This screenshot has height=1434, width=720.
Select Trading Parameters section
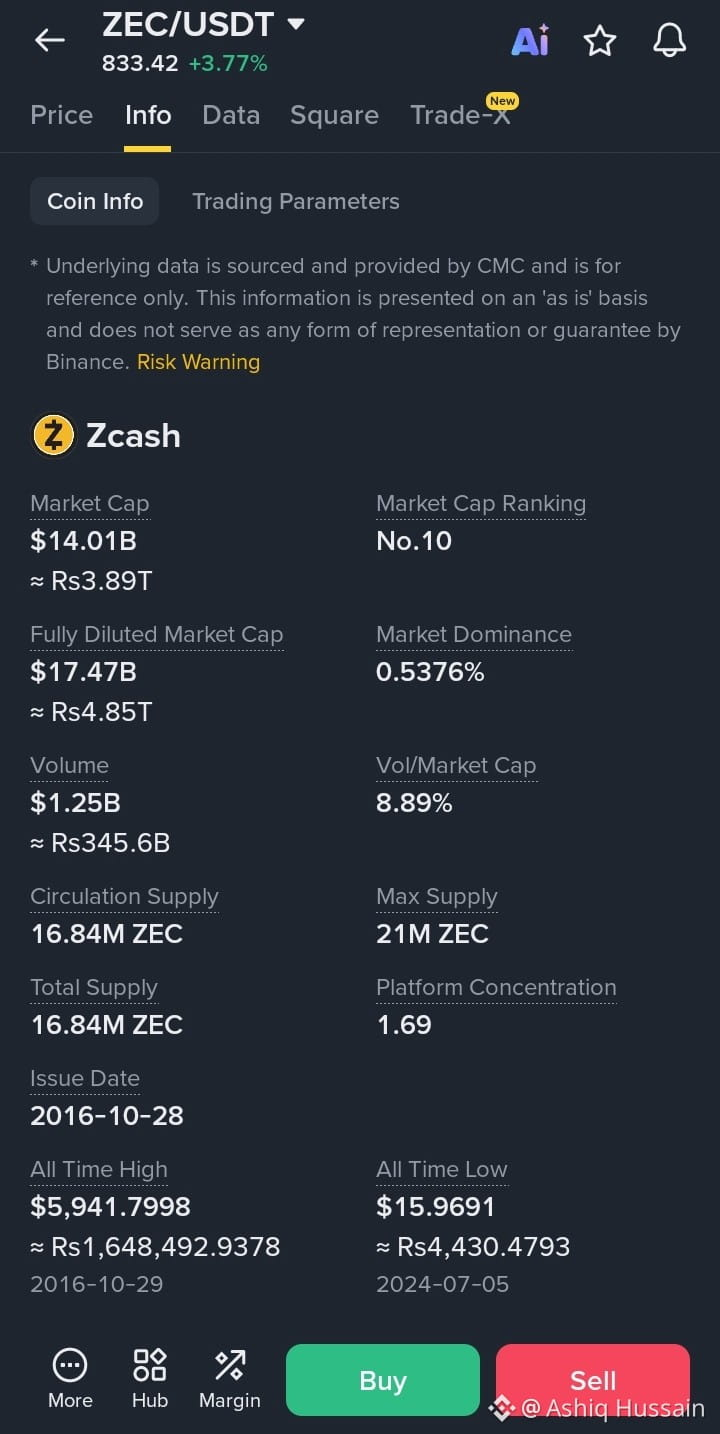pyautogui.click(x=296, y=201)
